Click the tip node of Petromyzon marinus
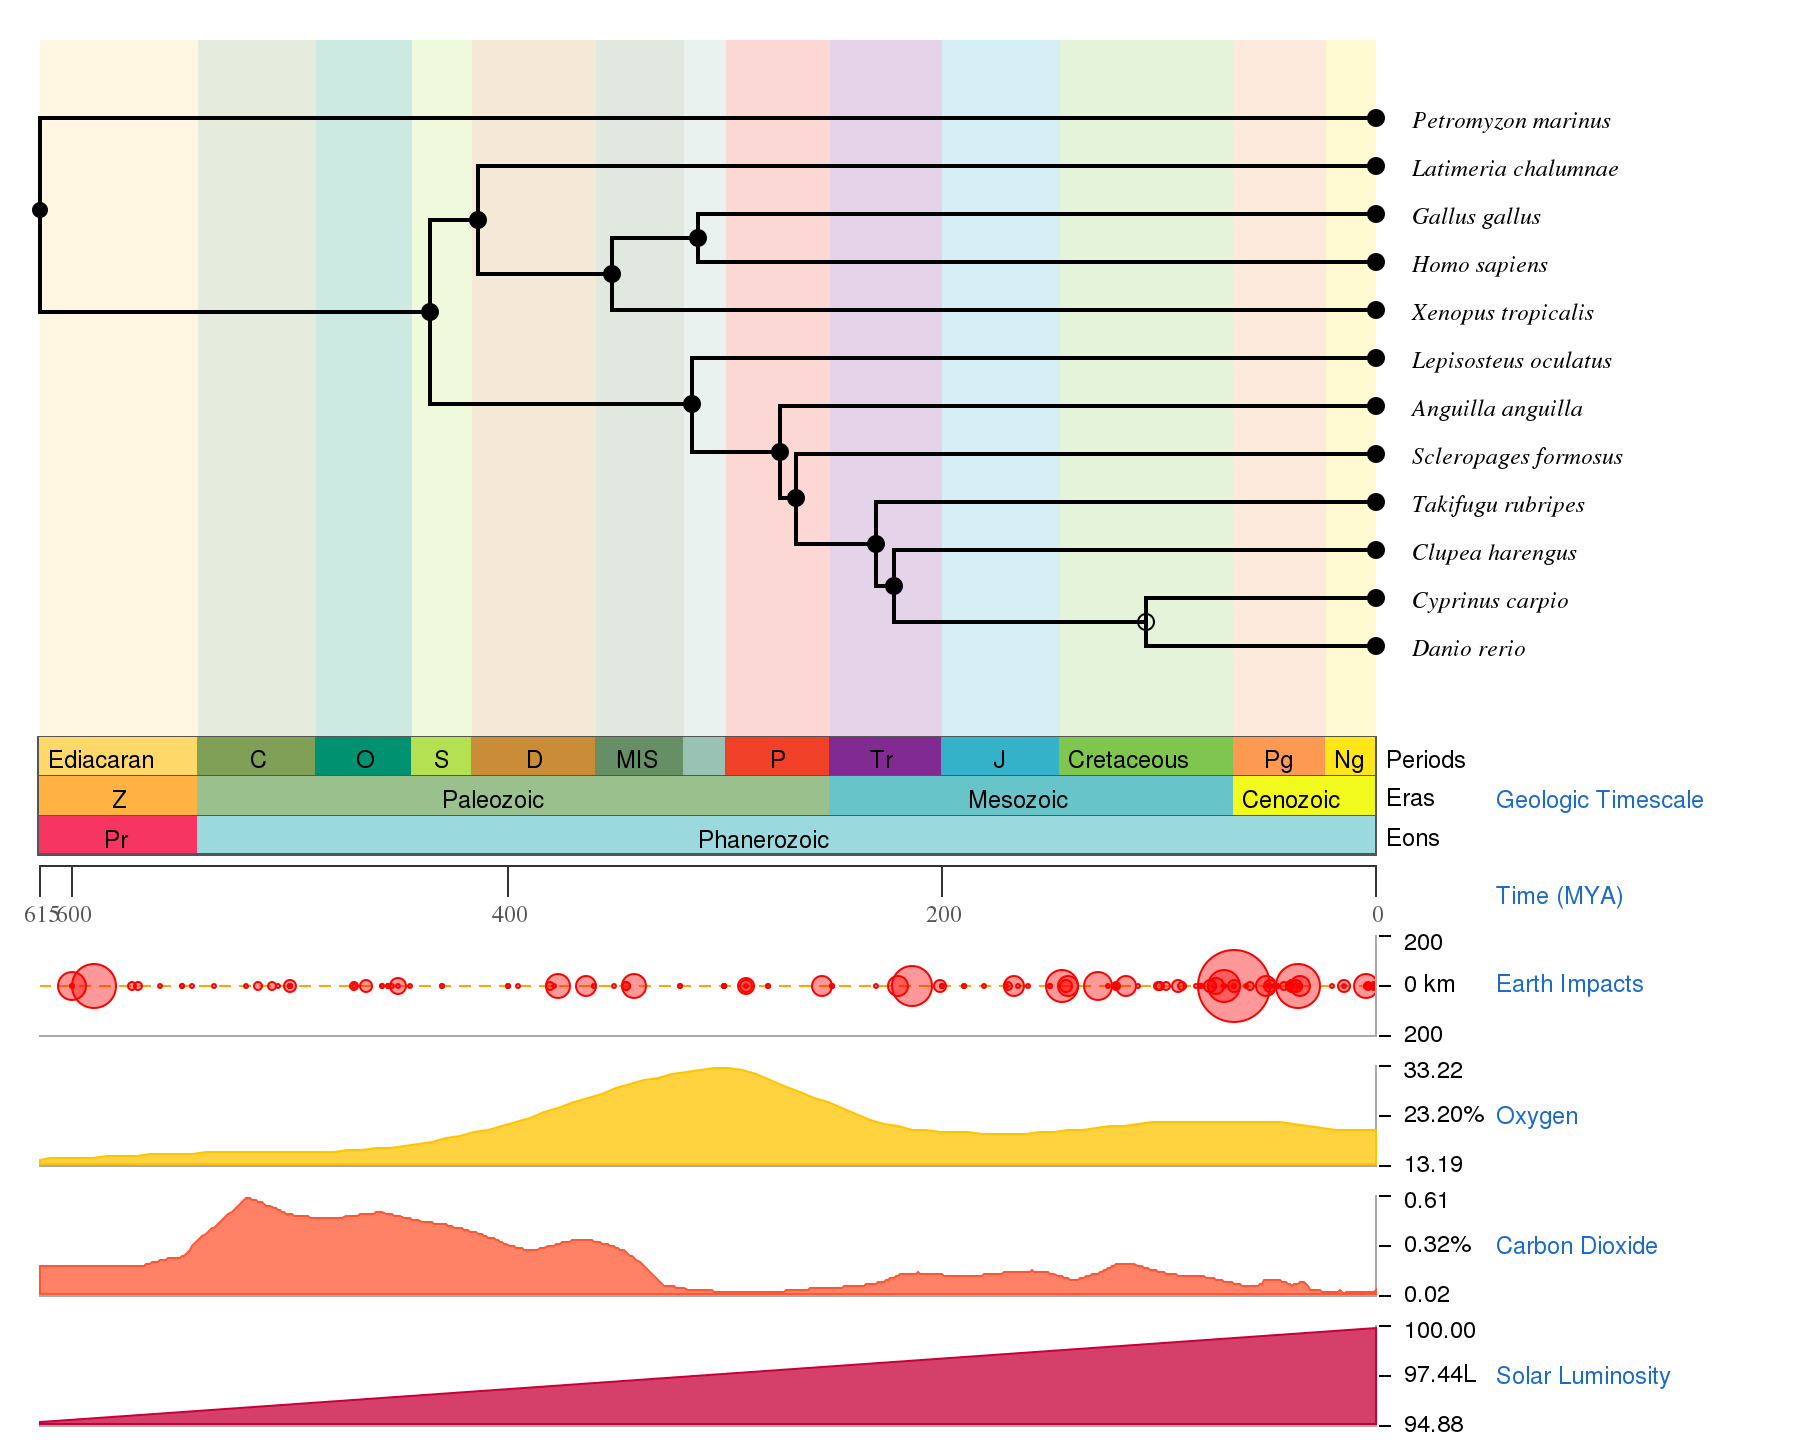This screenshot has width=1800, height=1446. (1376, 118)
